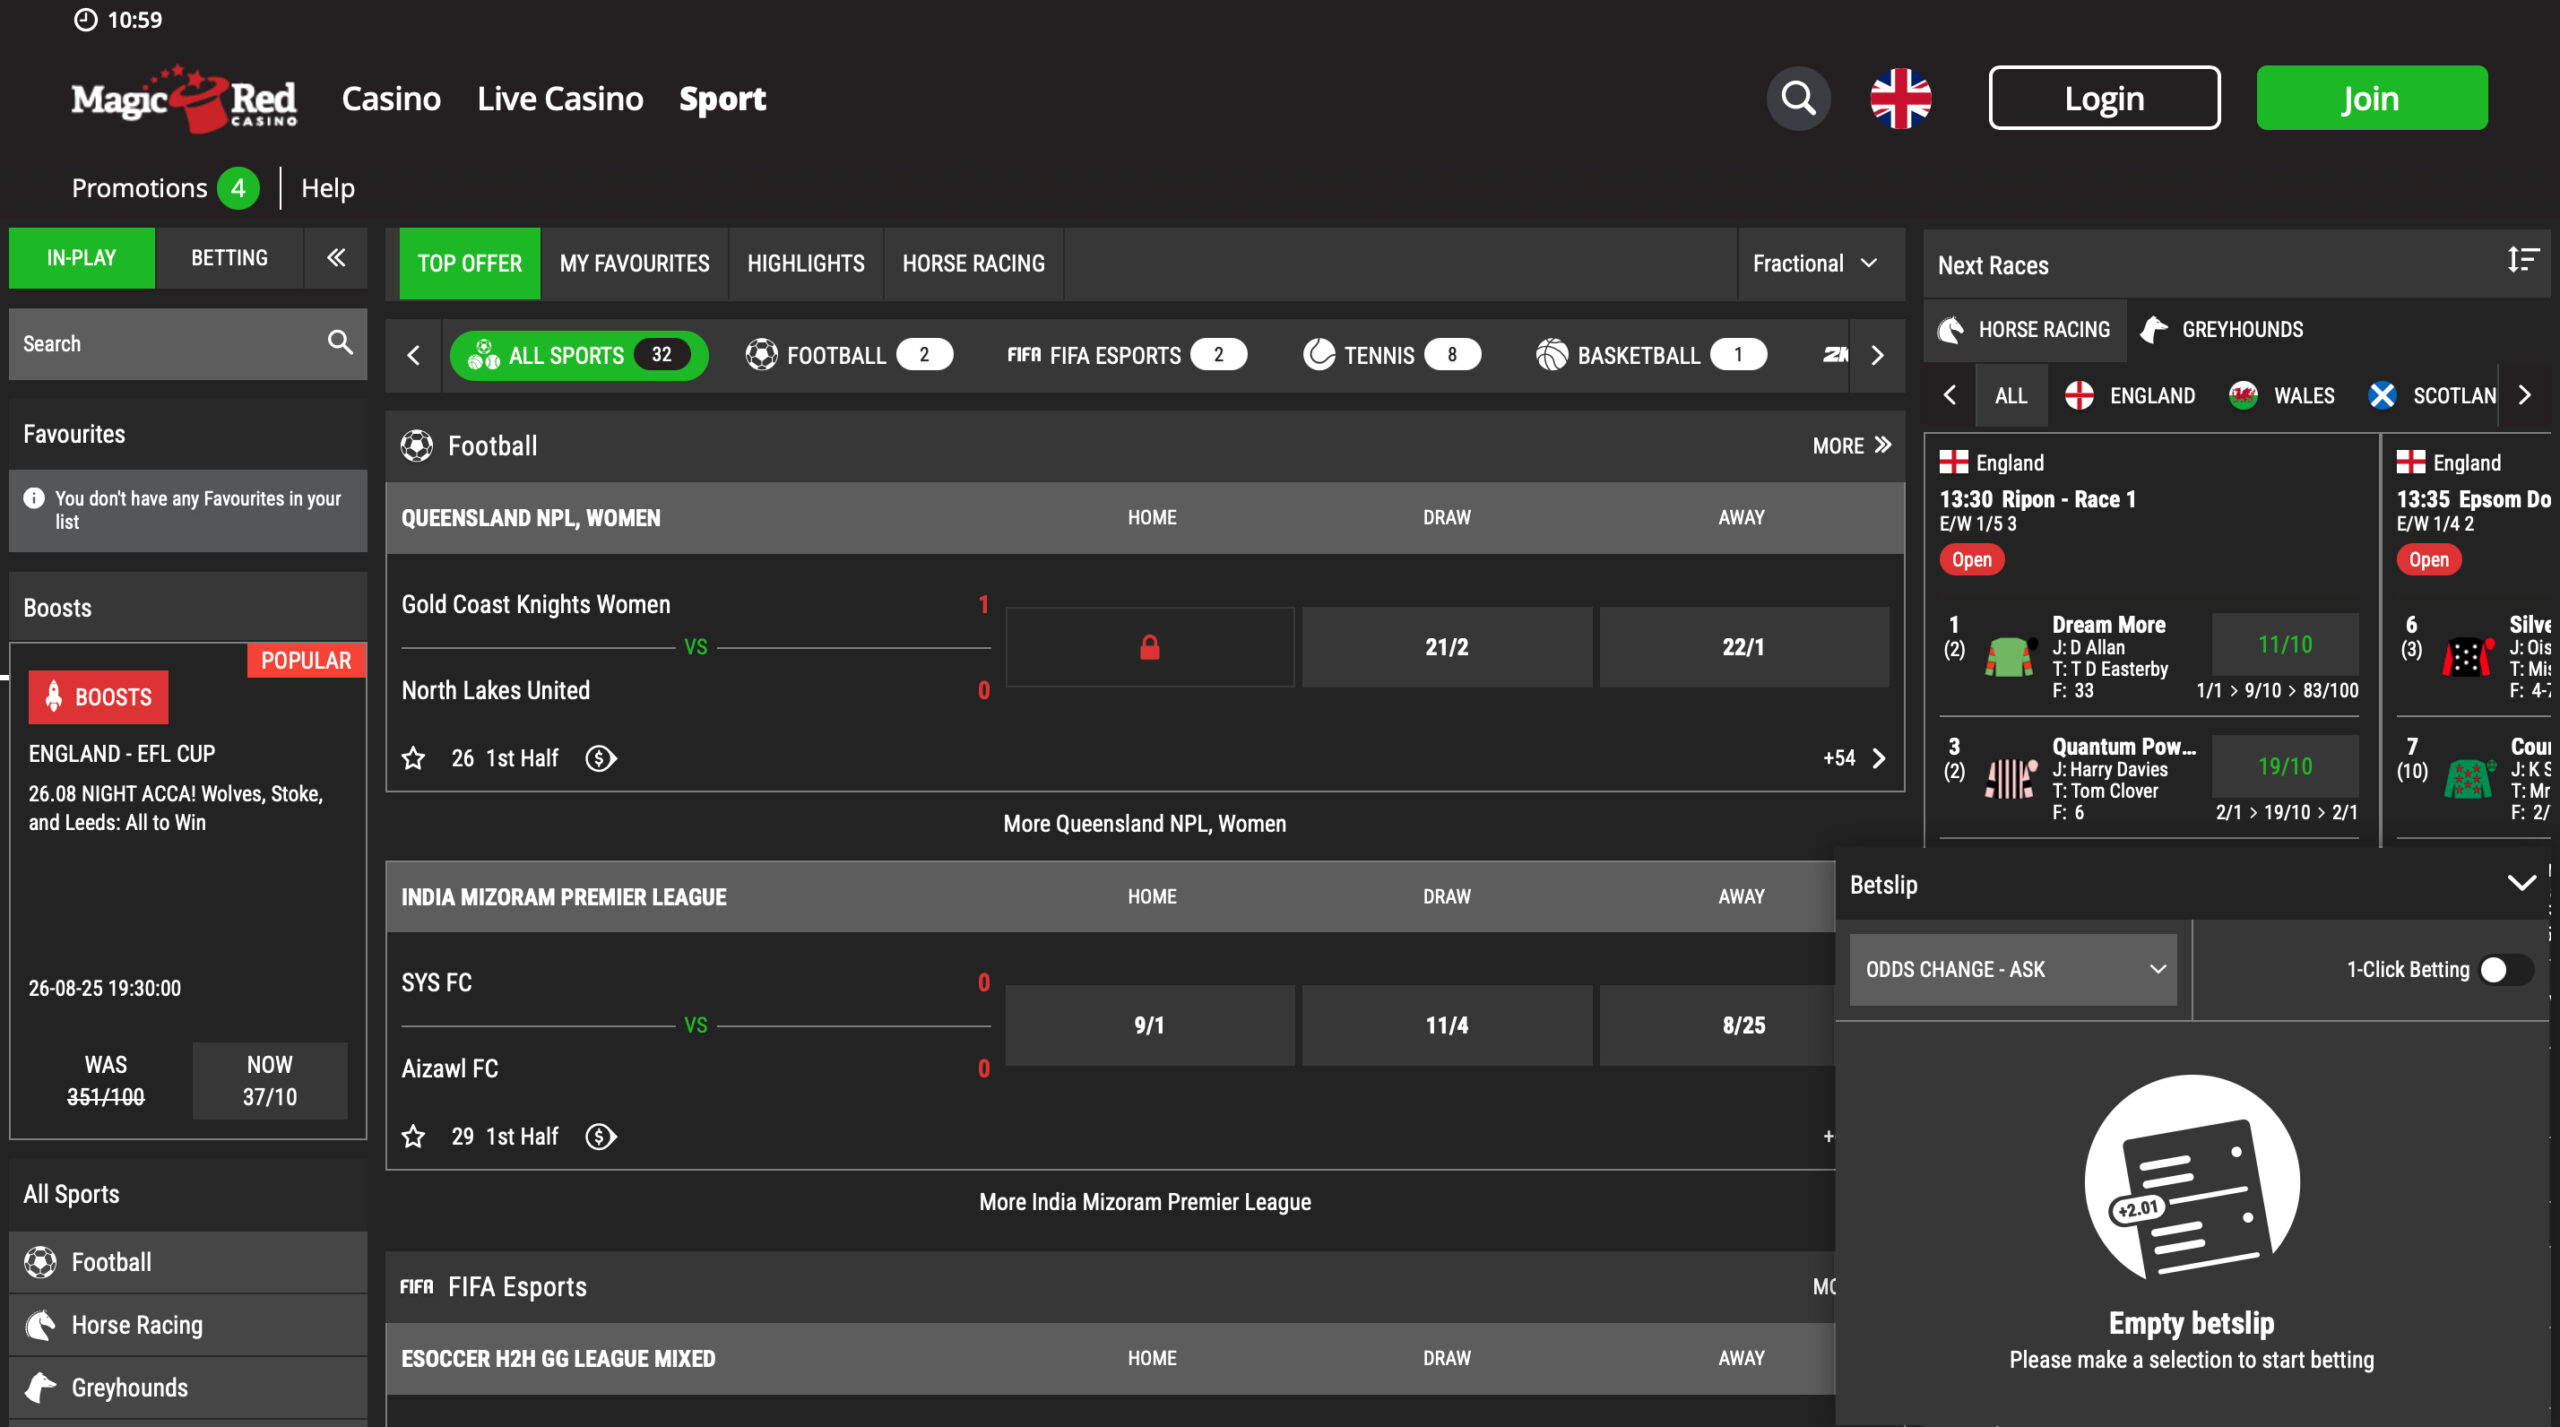Click the MagicRed Casino logo
This screenshot has height=1427, width=2560.
point(184,99)
